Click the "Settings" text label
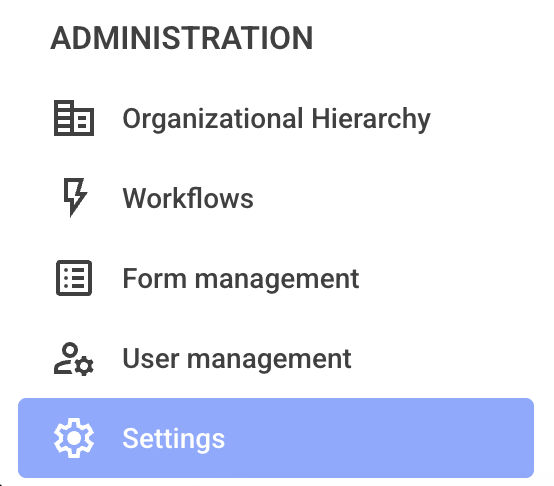The image size is (554, 486). click(173, 439)
